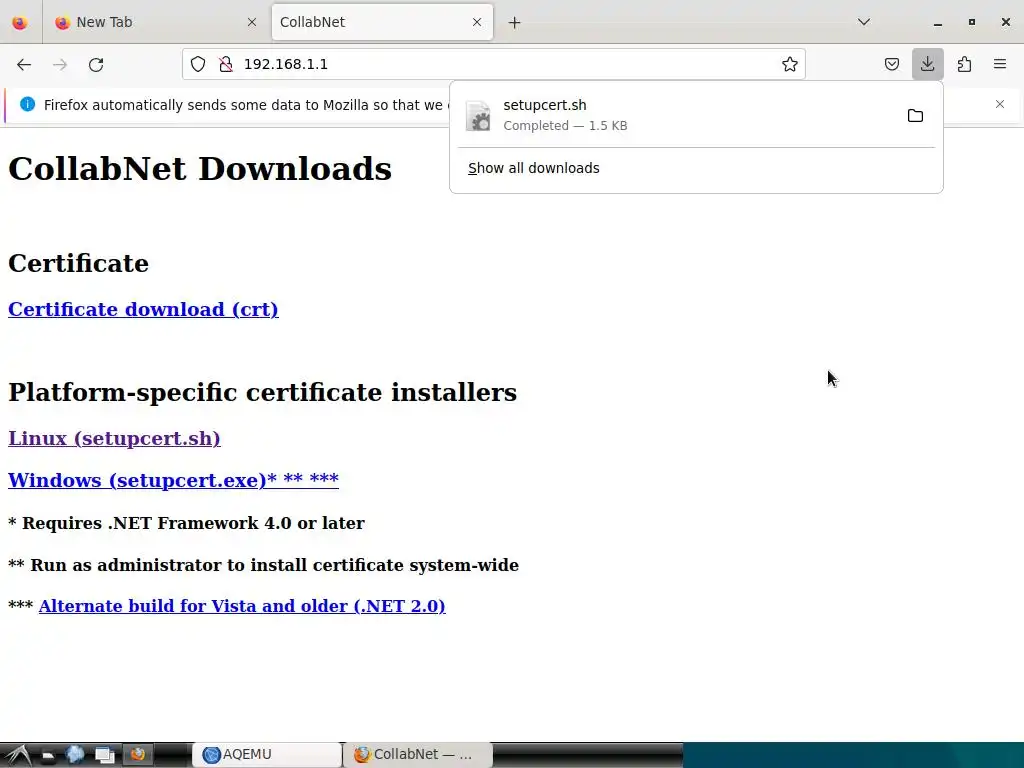Open the shield tracking protection icon
The height and width of the screenshot is (768, 1024).
pos(198,64)
